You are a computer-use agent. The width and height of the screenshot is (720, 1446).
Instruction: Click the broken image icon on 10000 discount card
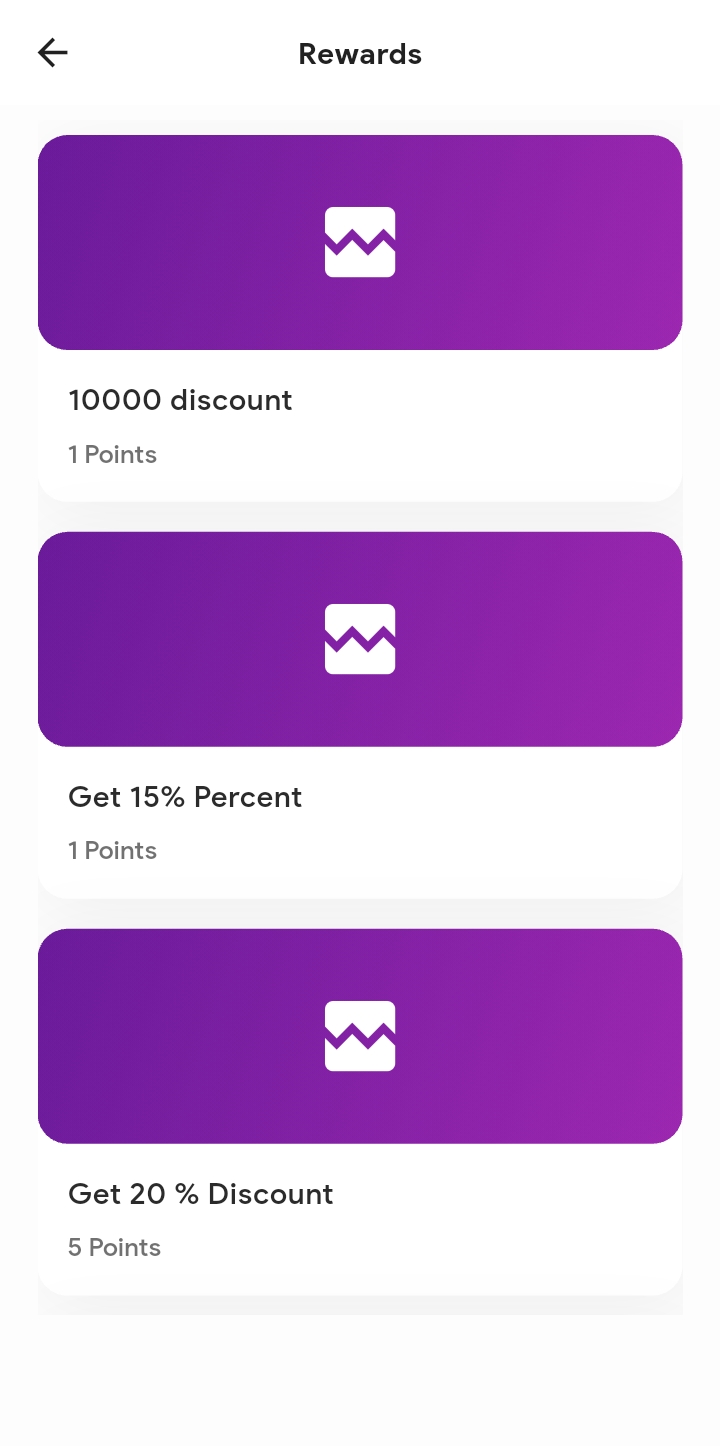point(360,242)
